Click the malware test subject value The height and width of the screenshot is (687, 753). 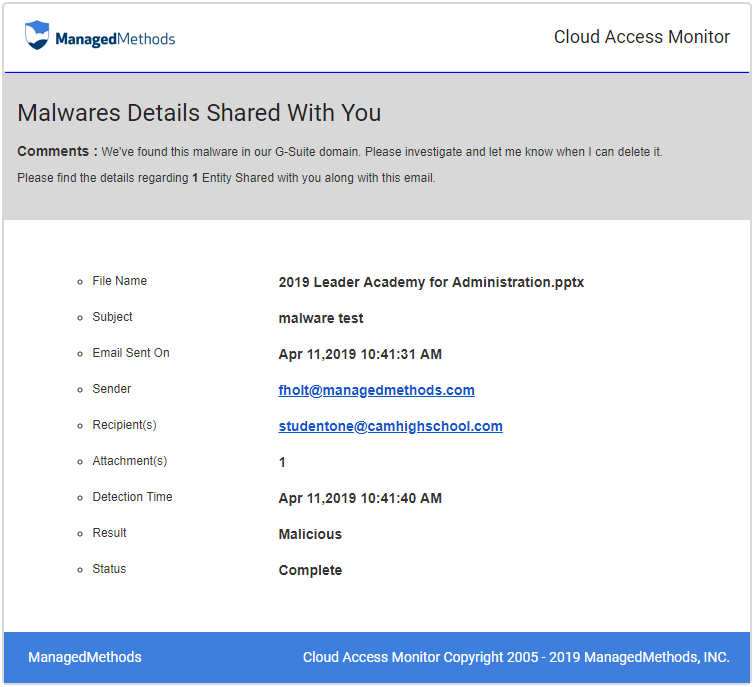point(321,318)
